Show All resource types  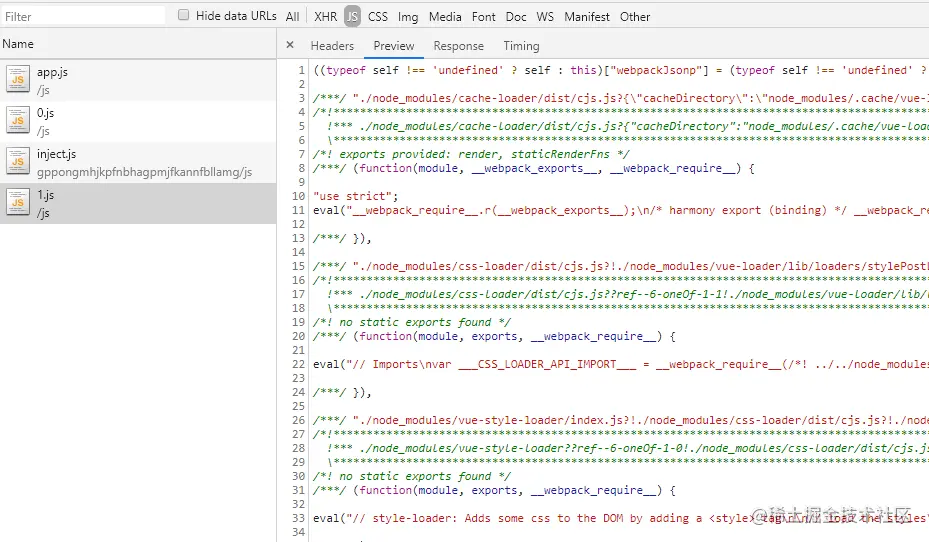[x=292, y=17]
